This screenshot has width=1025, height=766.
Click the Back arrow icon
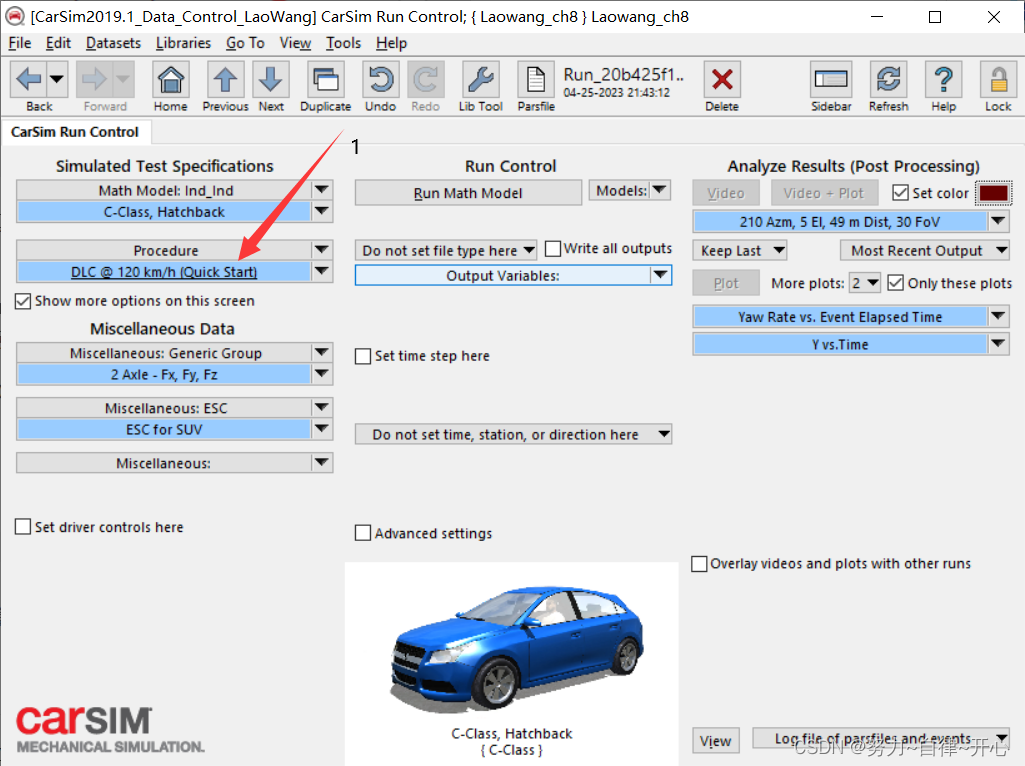coord(29,80)
